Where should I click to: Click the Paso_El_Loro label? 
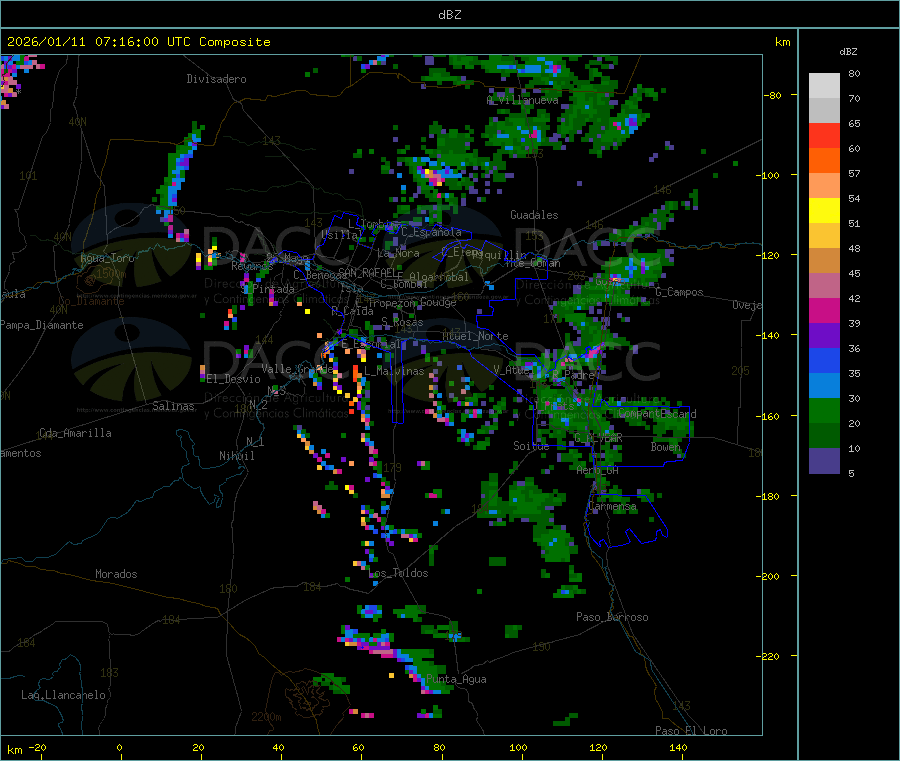691,731
